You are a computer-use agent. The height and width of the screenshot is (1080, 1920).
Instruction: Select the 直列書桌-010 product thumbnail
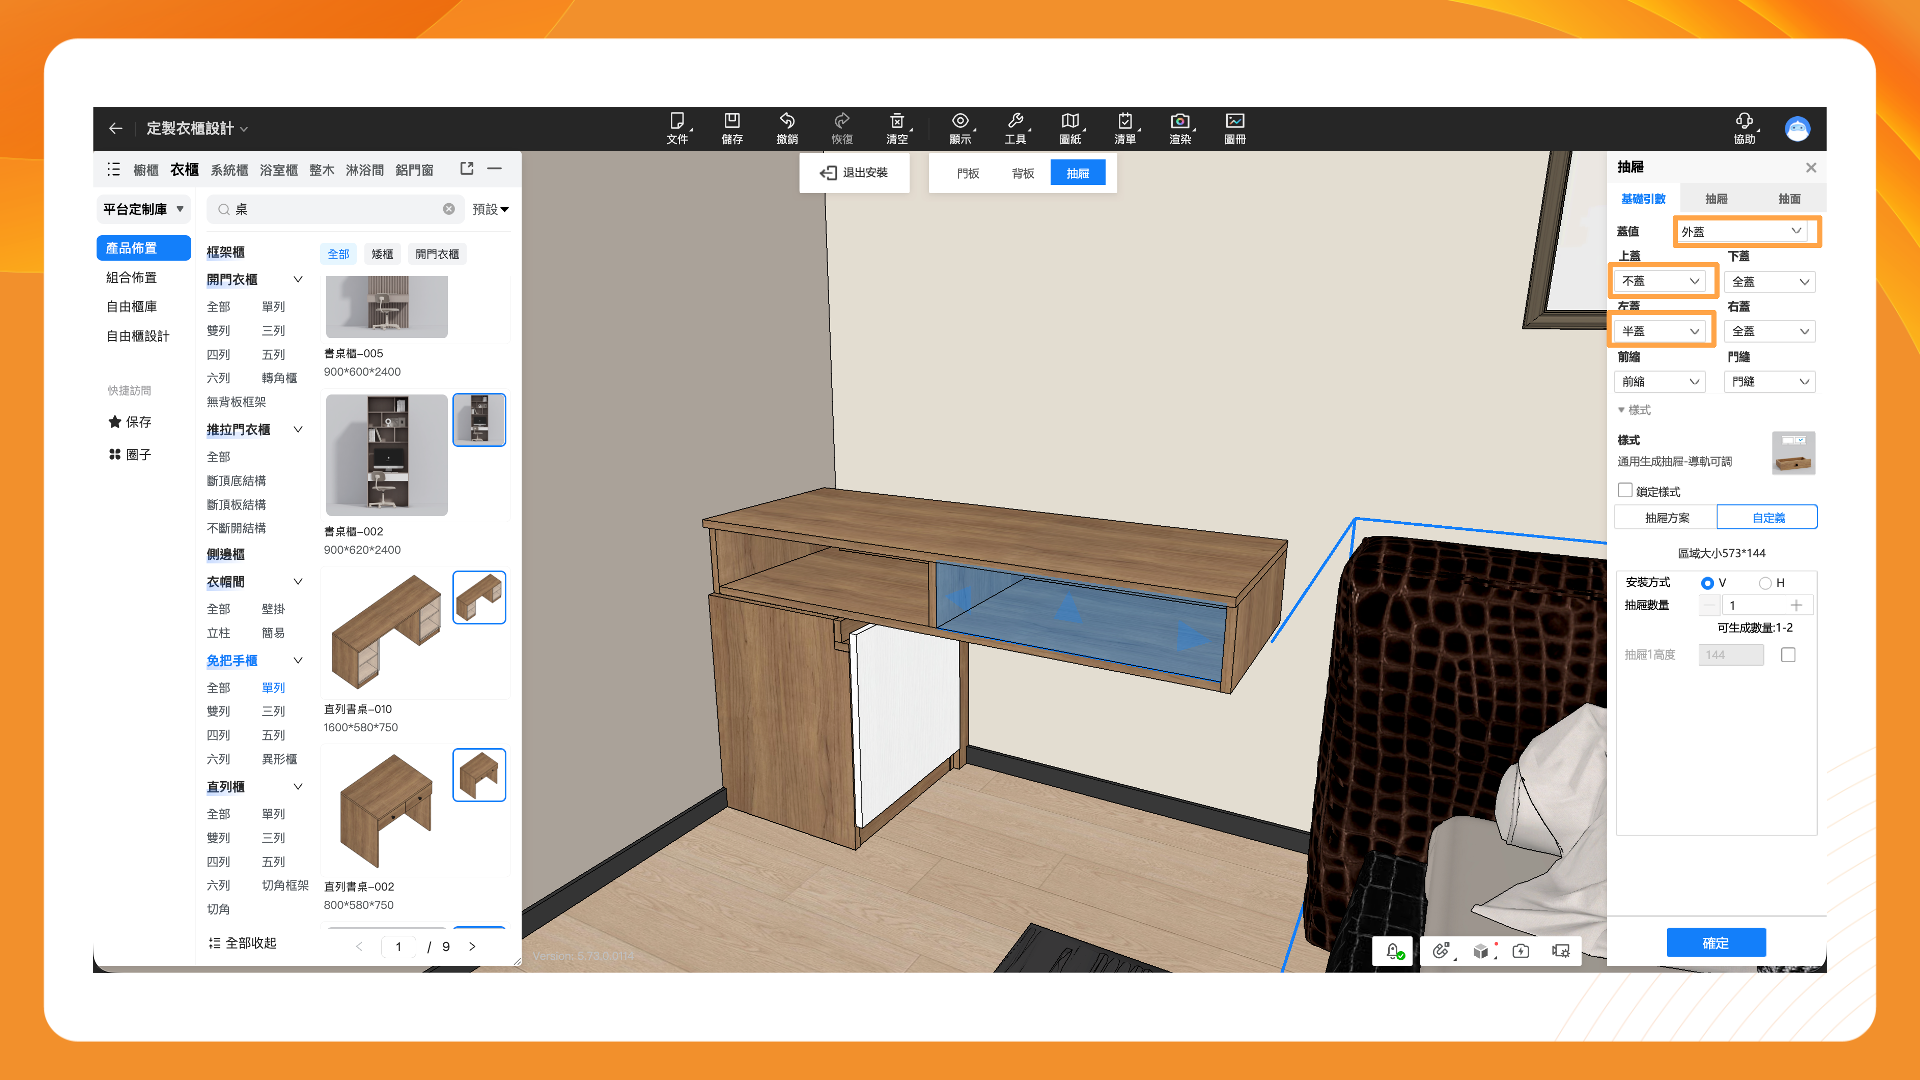point(386,632)
